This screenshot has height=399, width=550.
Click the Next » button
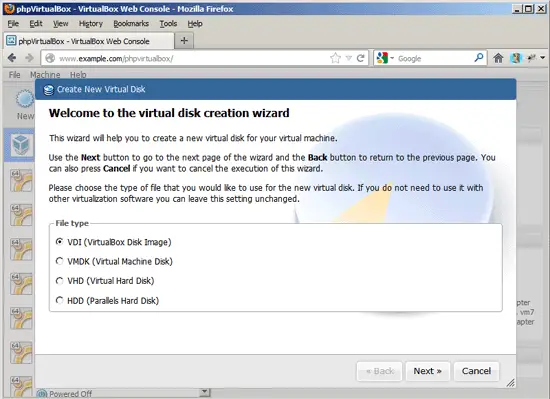(427, 371)
